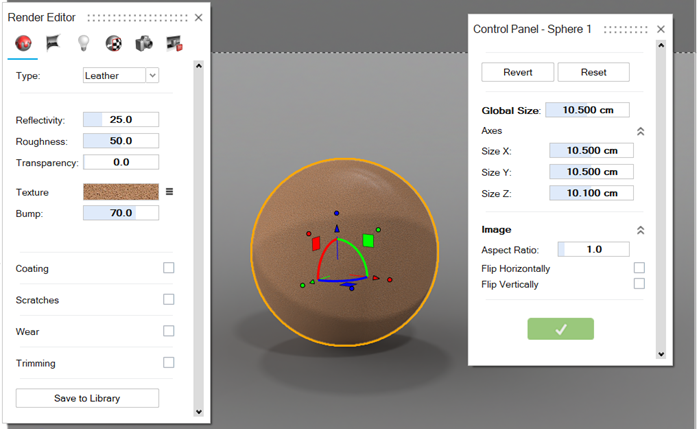Collapse the Image section
Image resolution: width=699 pixels, height=429 pixels.
(x=640, y=230)
